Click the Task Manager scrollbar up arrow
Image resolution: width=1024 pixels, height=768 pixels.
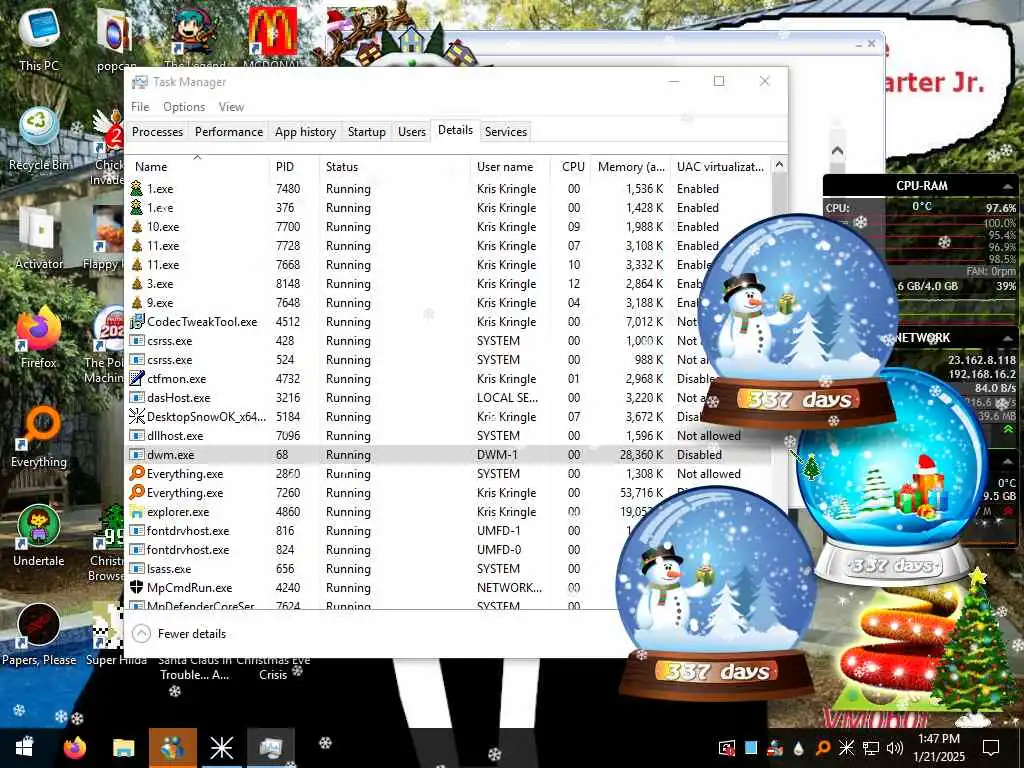click(779, 165)
